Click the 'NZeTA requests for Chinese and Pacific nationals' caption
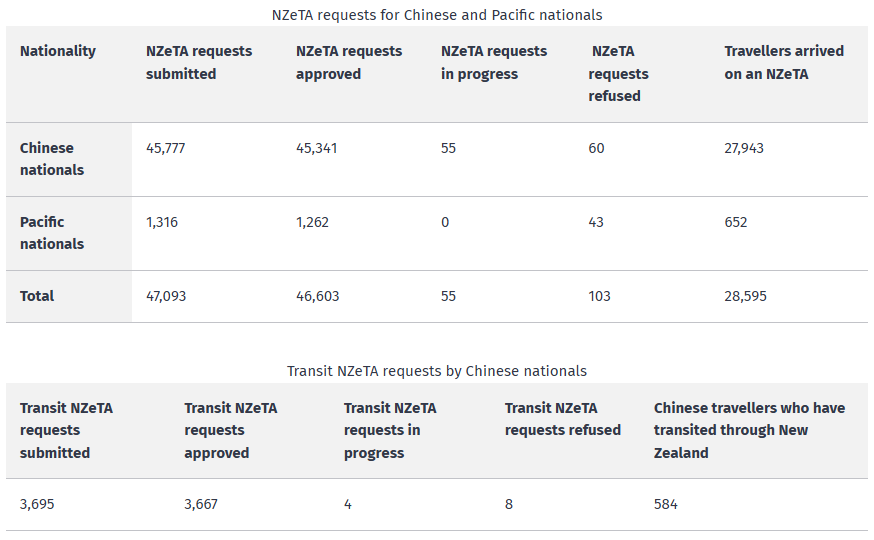Viewport: 874px width, 540px height. coord(437,15)
